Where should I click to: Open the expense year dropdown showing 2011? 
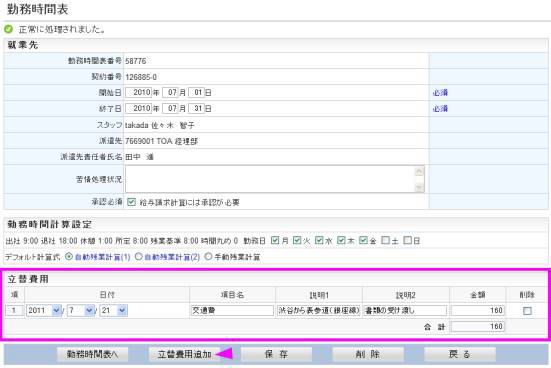(44, 310)
